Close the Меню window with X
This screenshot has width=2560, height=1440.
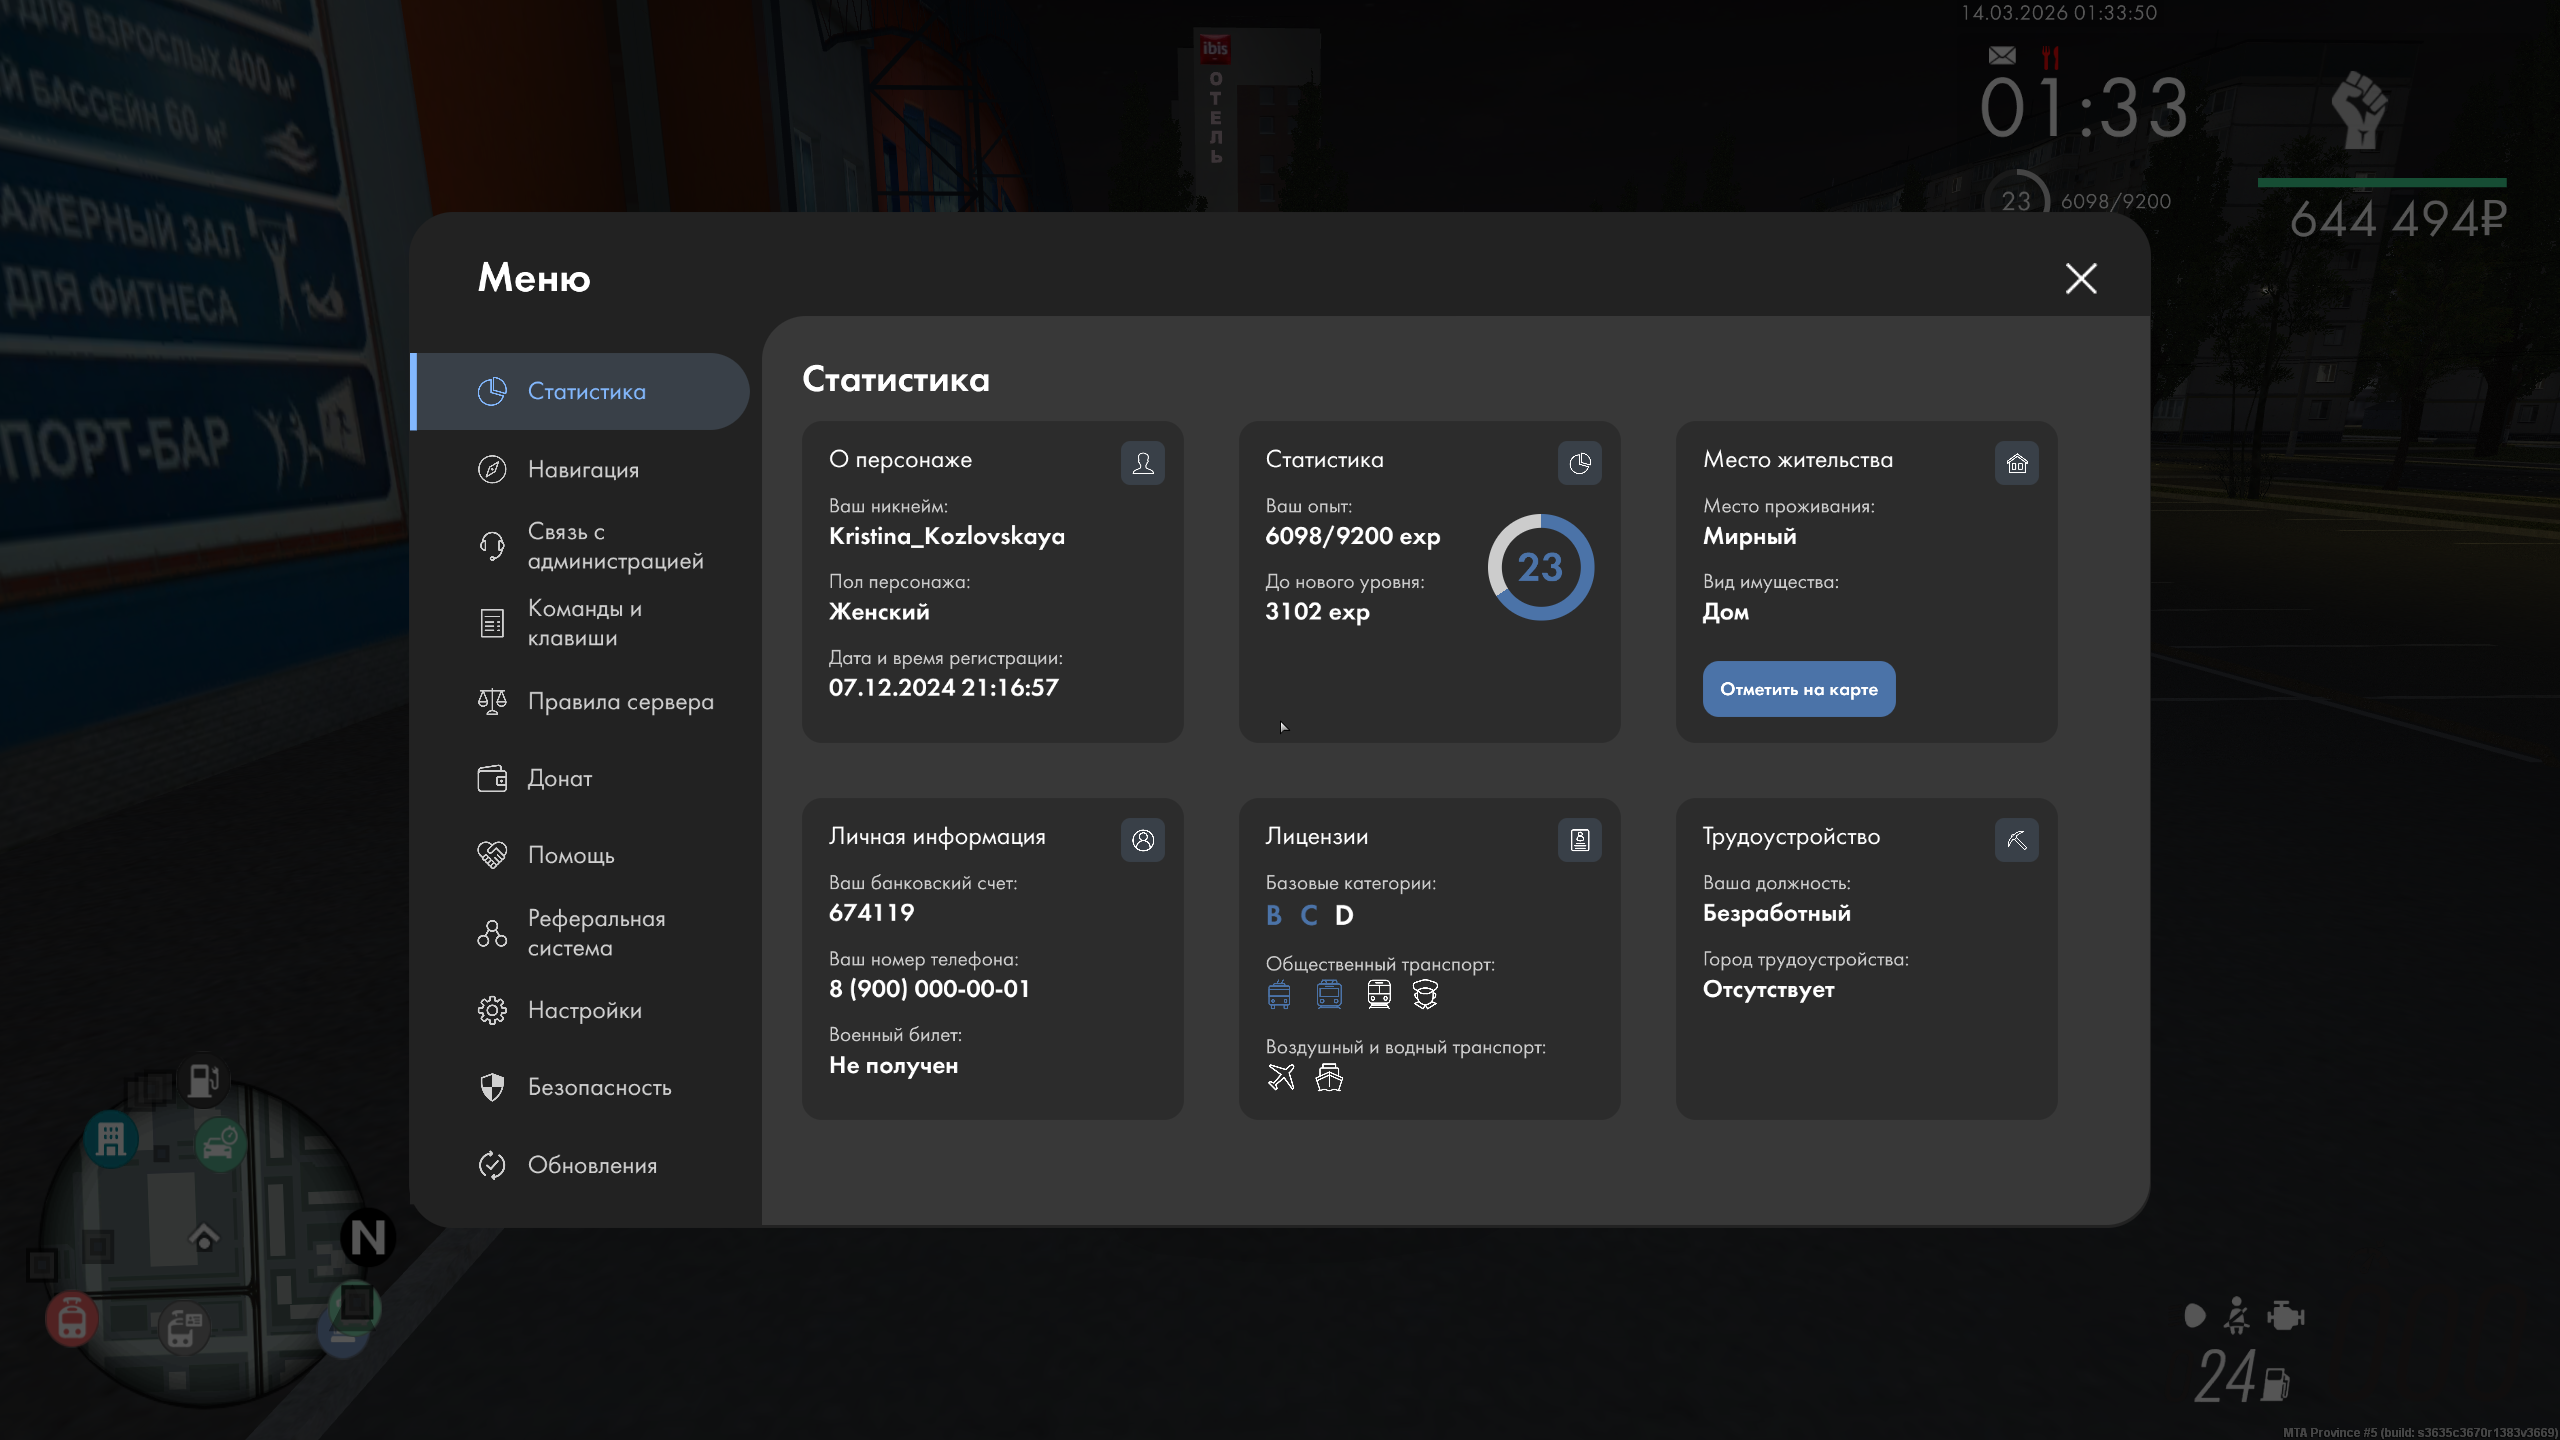[x=2080, y=278]
